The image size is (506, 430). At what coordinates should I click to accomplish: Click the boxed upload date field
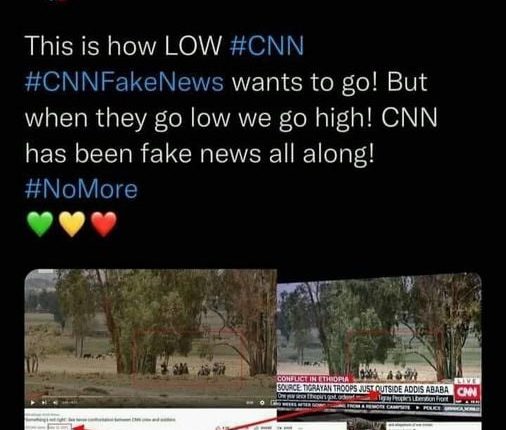[x=59, y=427]
